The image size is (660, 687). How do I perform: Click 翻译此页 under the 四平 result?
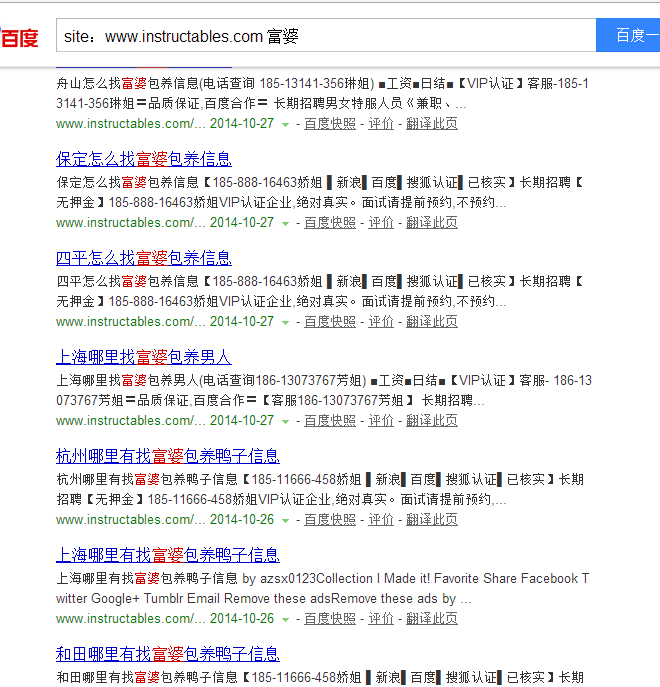coord(432,322)
